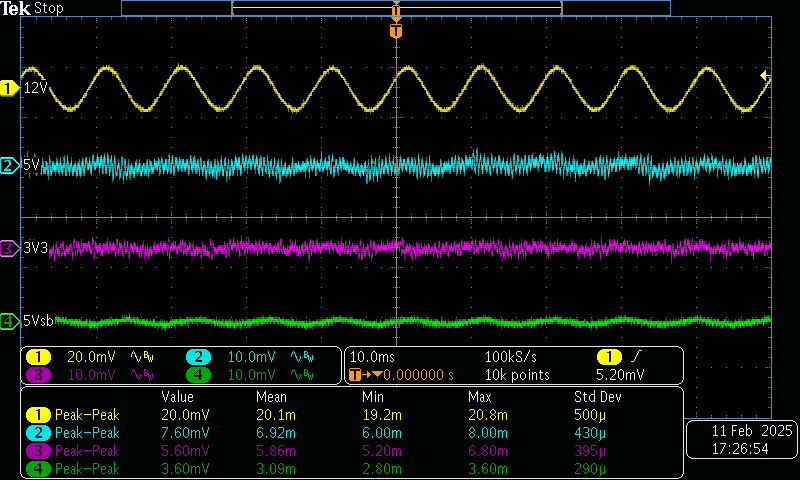
Task: Click channel 1 bandwidth limit coupling icon
Action: click(x=143, y=357)
